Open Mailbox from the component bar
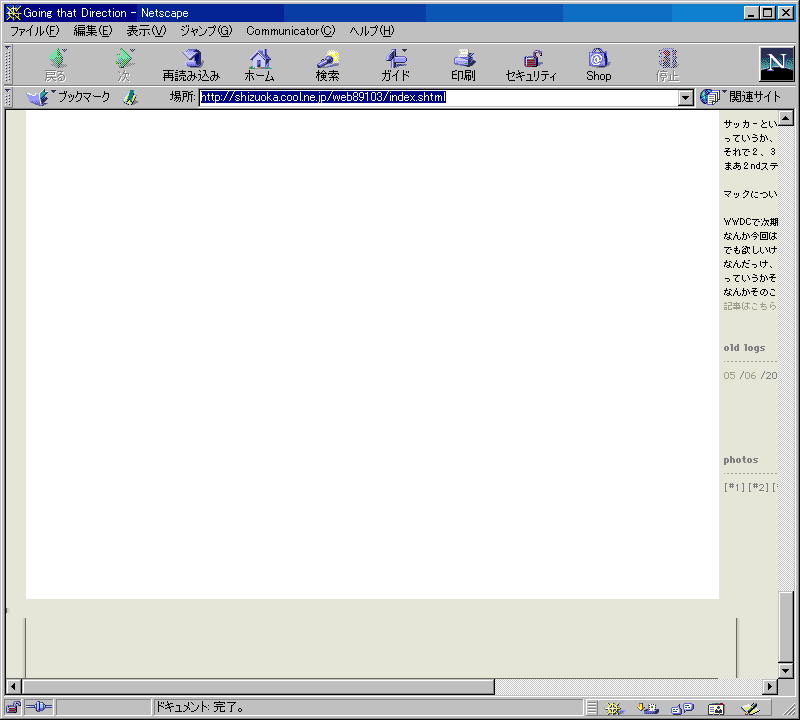Screen dimensions: 800x720 click(x=647, y=708)
